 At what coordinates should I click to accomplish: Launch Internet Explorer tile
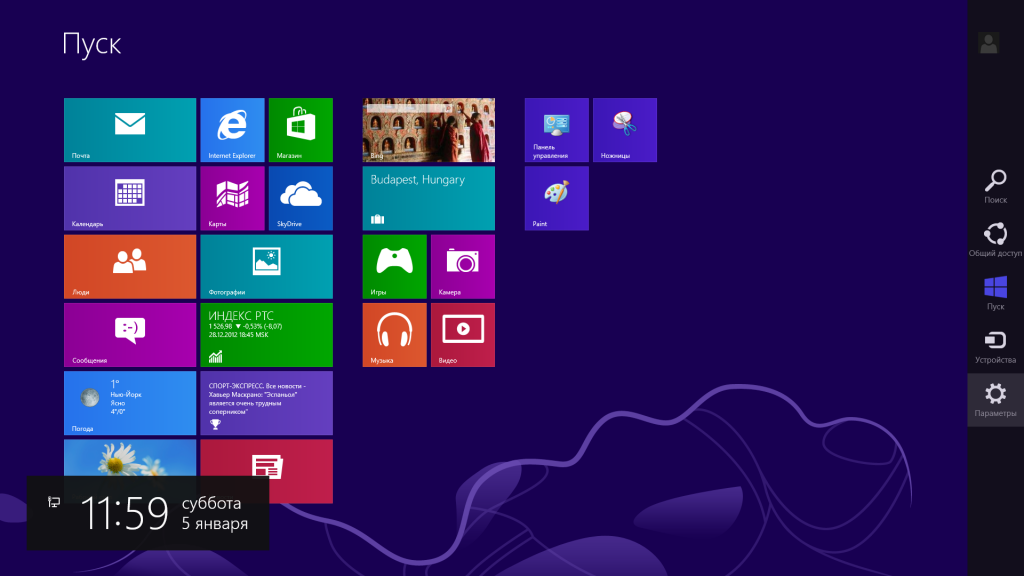click(x=232, y=130)
